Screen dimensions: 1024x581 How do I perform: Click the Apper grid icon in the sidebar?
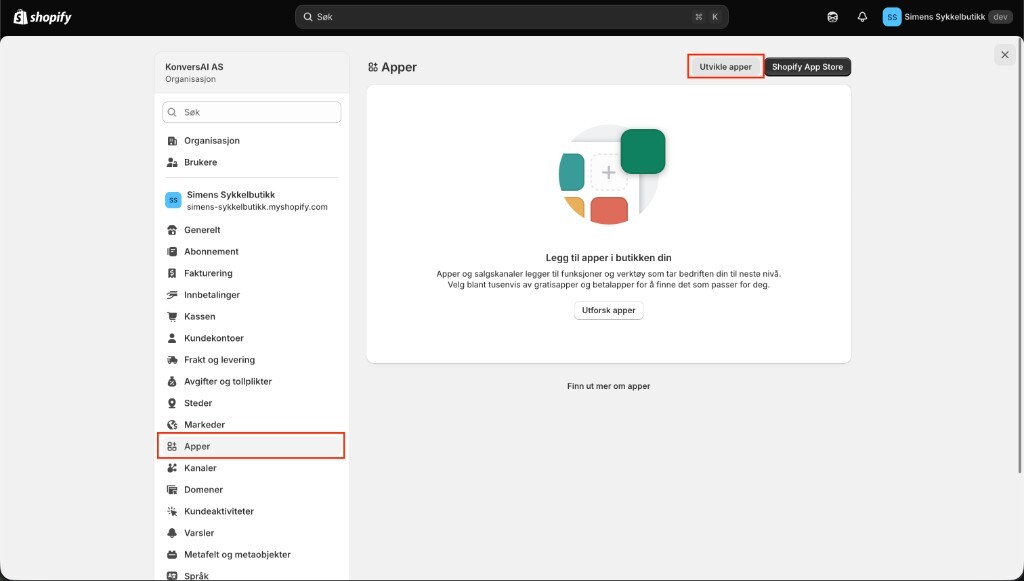[x=172, y=447]
